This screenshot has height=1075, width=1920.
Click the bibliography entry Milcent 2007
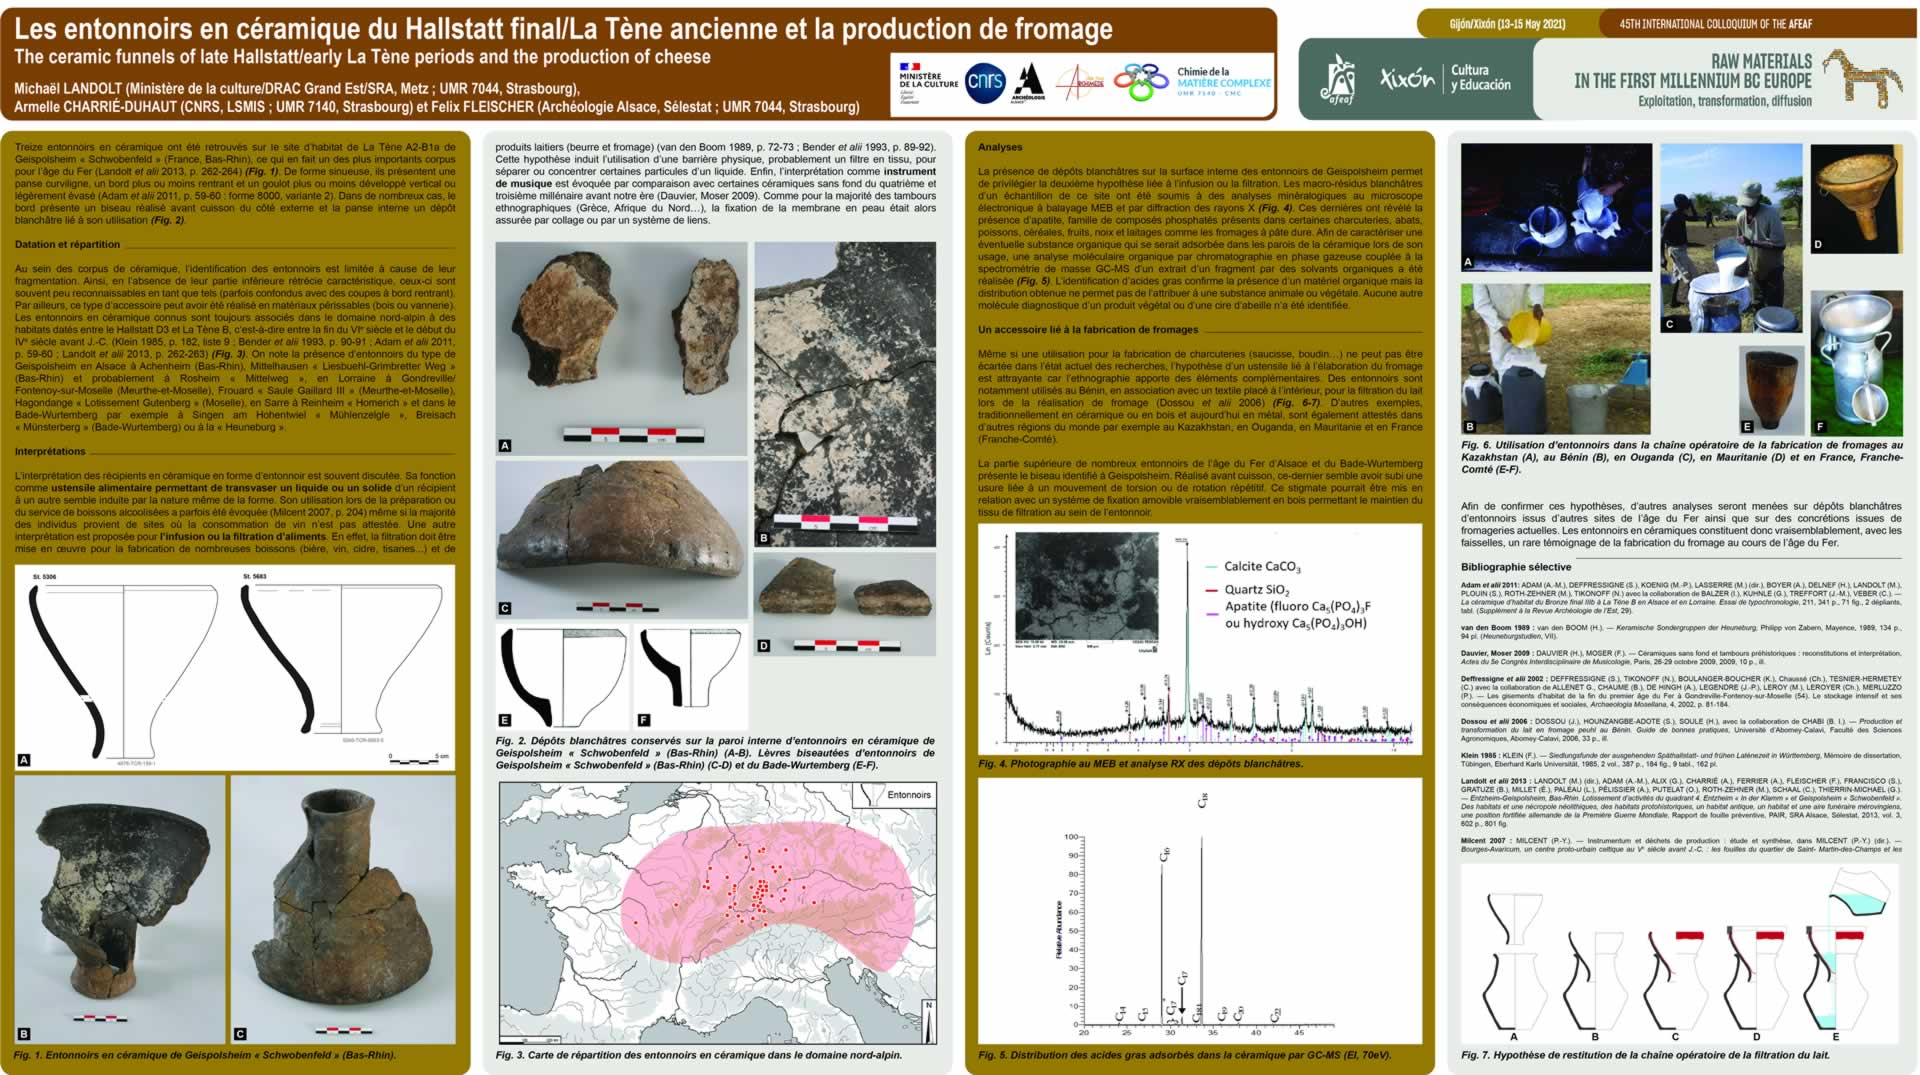[1681, 845]
